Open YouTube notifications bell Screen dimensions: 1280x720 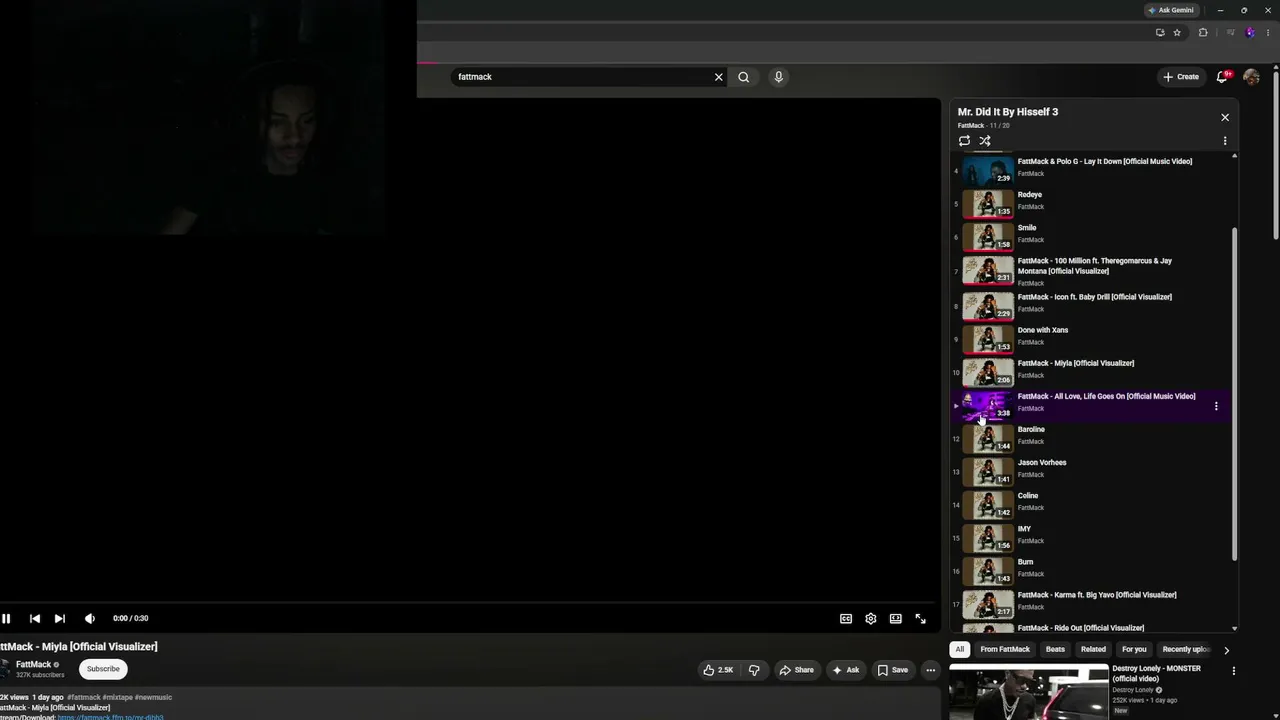pos(1223,77)
